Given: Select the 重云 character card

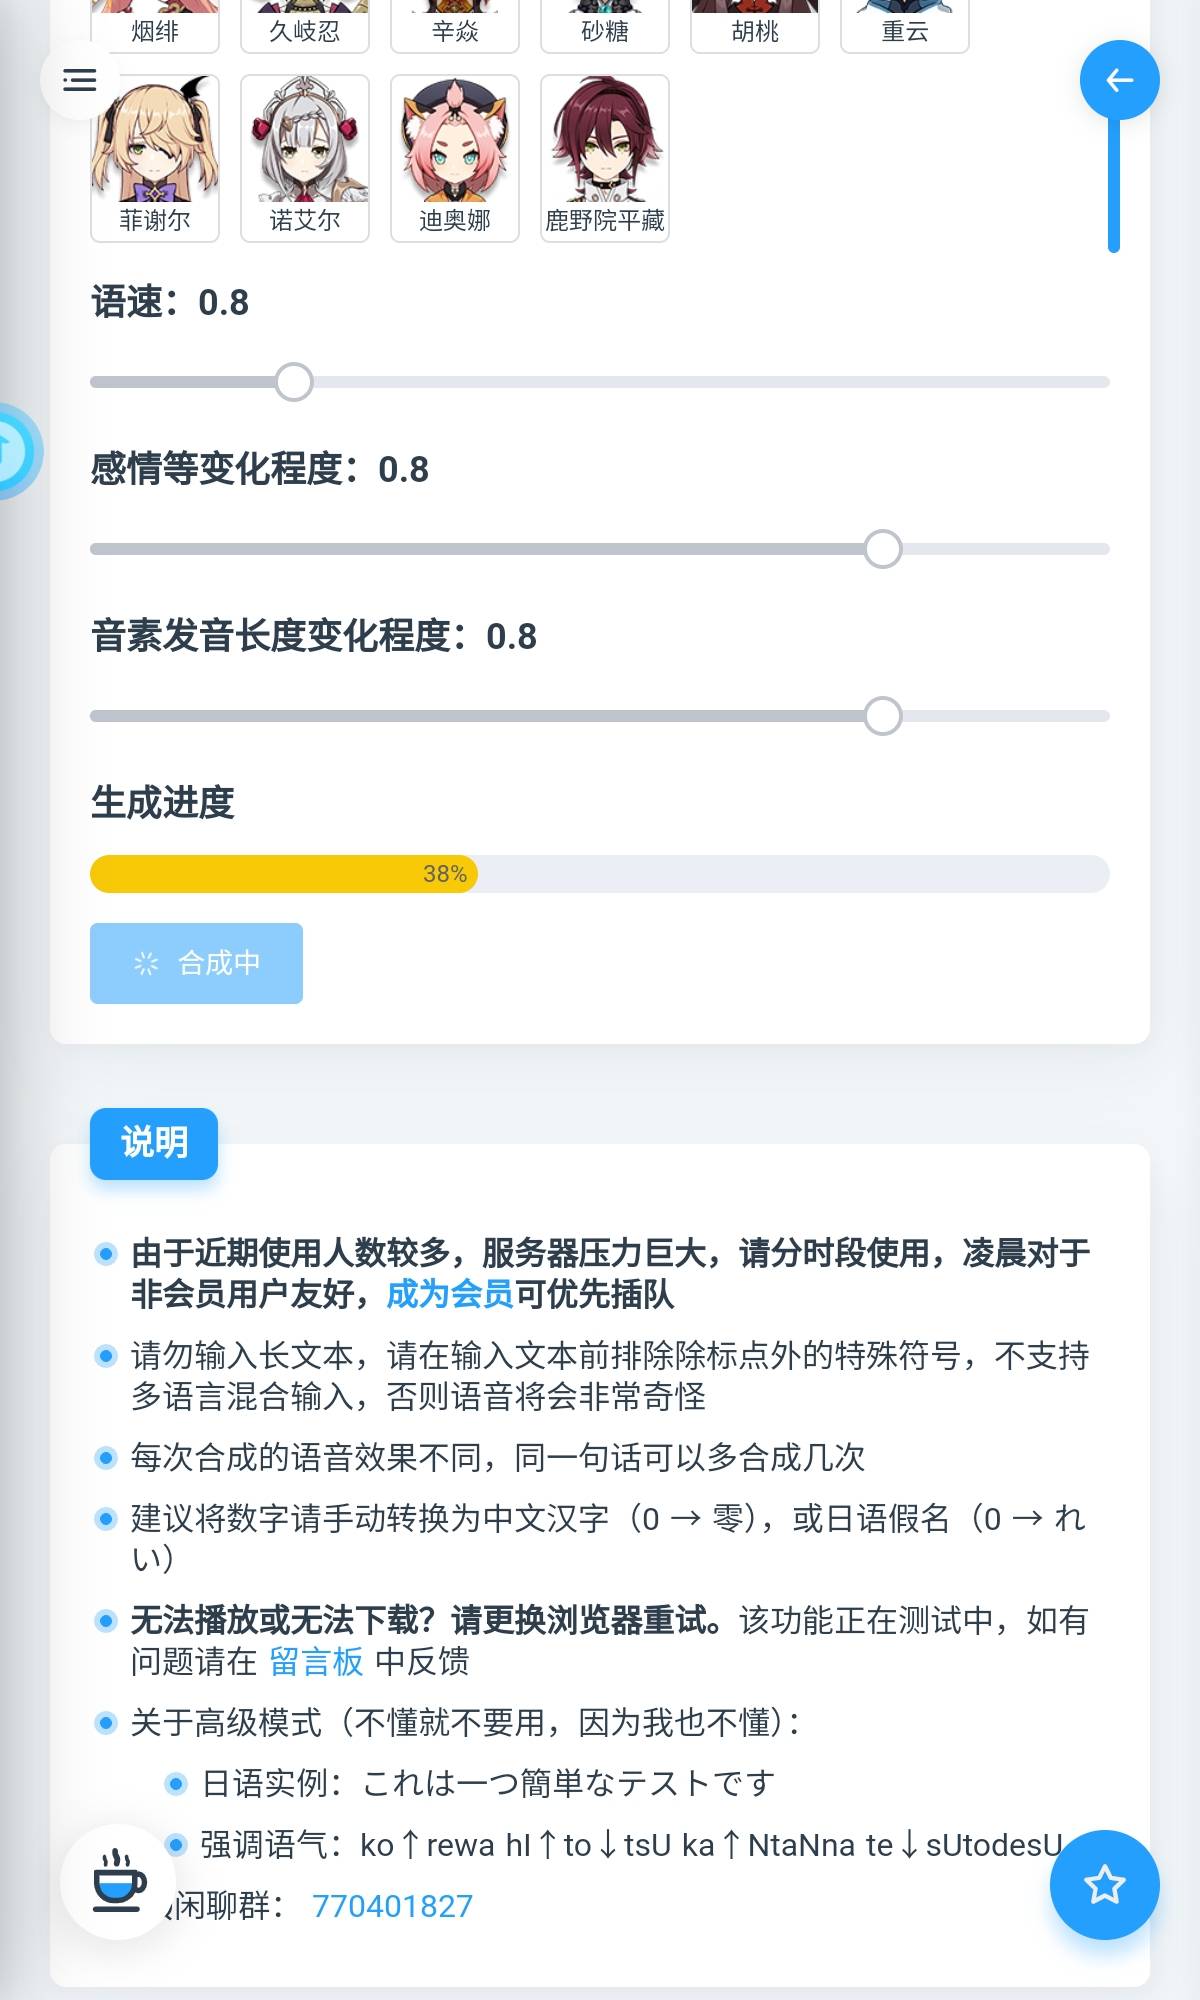Looking at the screenshot, I should coord(905,28).
